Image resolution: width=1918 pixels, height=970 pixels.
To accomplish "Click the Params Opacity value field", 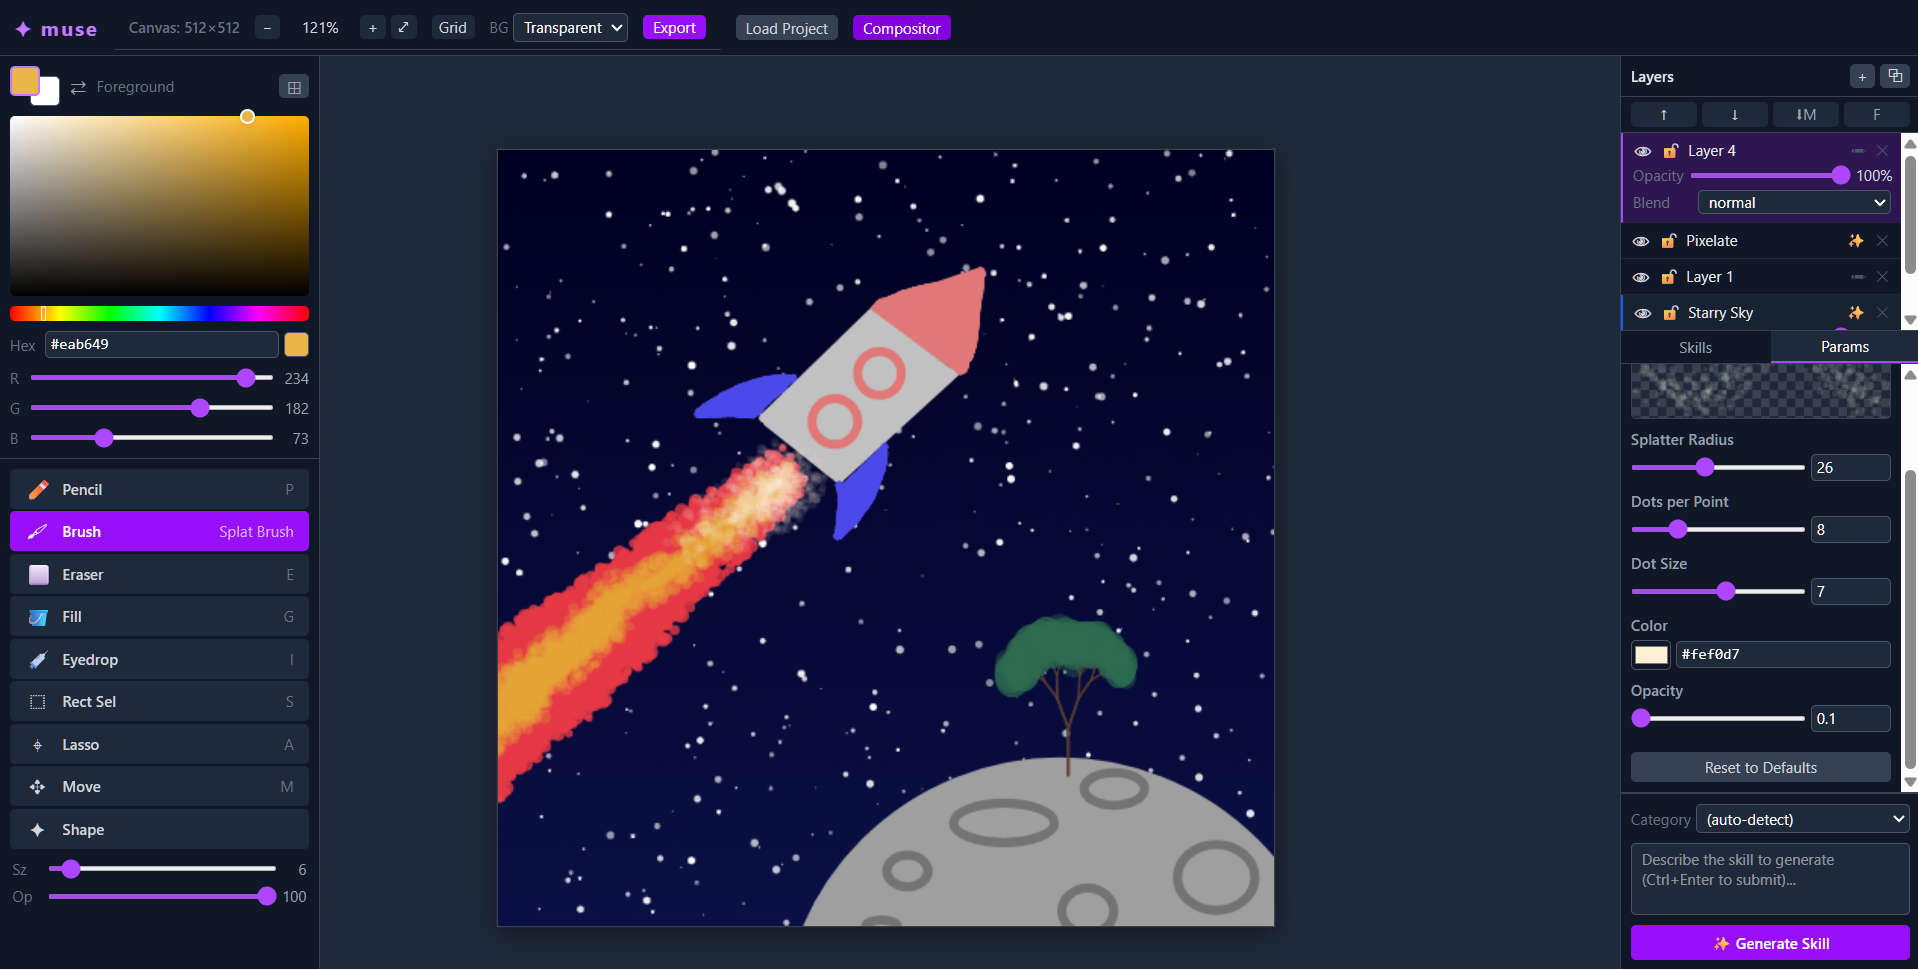I will pos(1850,719).
